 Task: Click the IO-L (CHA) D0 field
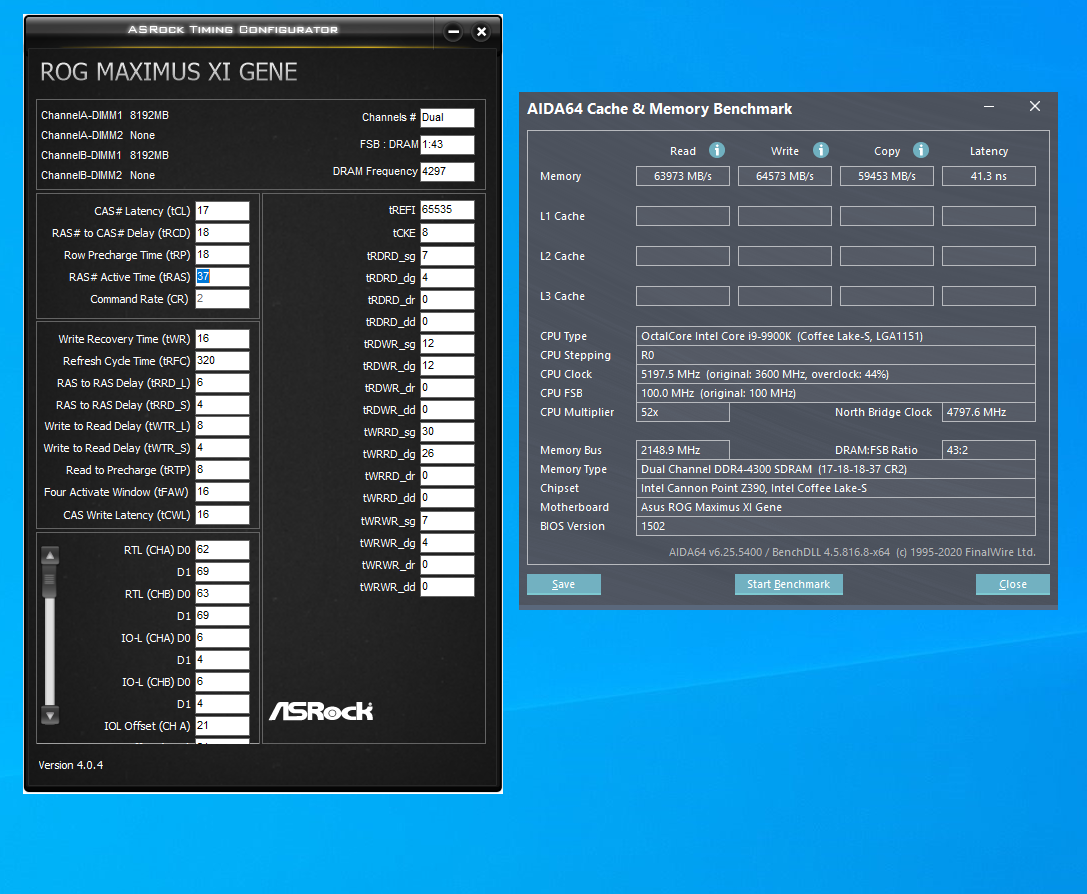pyautogui.click(x=222, y=638)
